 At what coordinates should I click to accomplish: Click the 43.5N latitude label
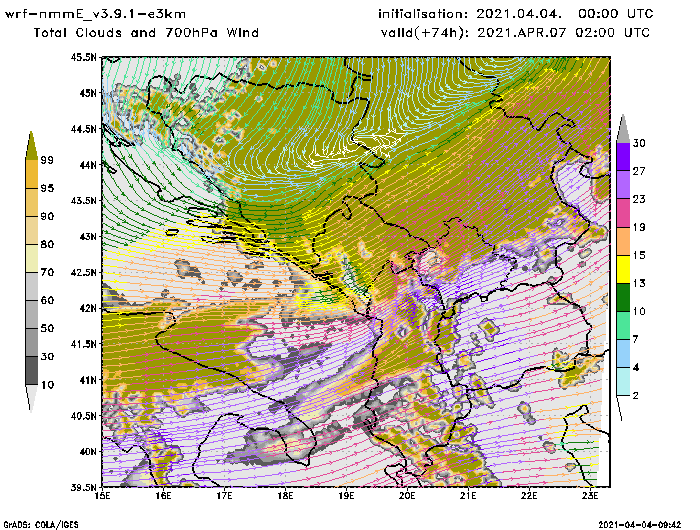point(83,200)
